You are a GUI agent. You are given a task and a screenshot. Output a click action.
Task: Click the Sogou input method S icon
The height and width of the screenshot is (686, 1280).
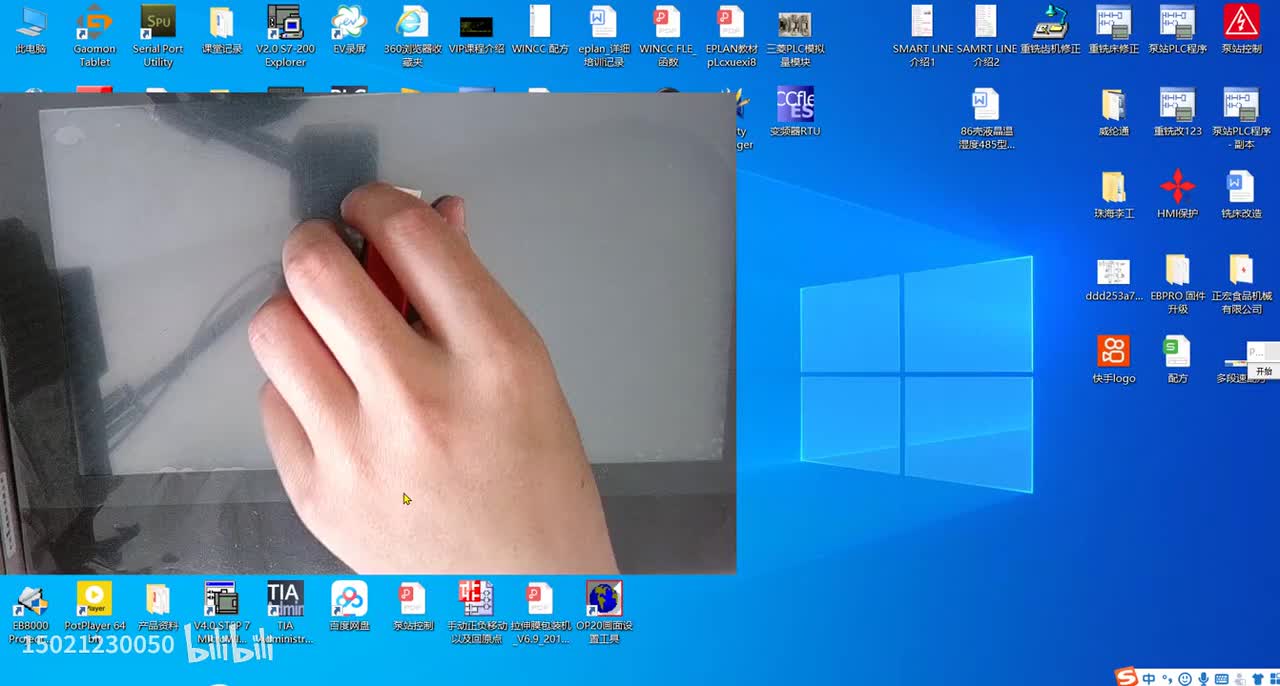pyautogui.click(x=1127, y=677)
